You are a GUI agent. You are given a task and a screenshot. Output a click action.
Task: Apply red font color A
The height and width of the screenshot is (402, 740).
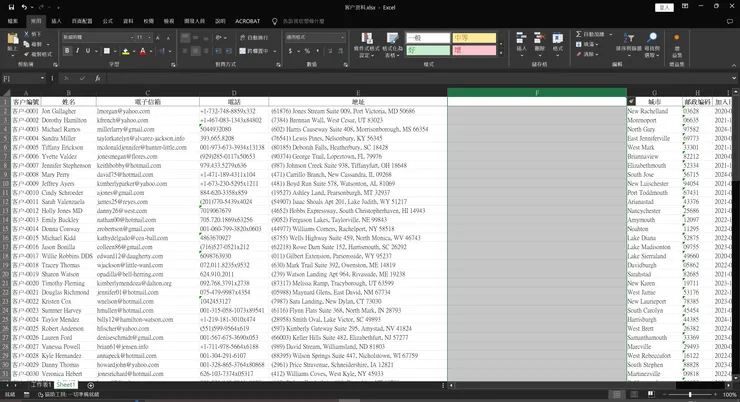(x=143, y=51)
